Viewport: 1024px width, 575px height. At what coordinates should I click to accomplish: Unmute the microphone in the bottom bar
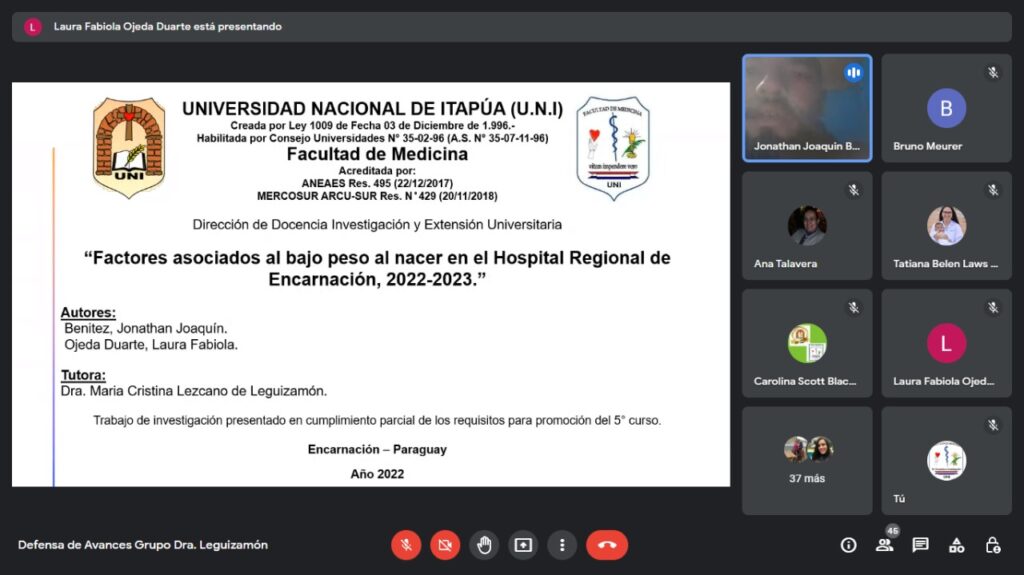pyautogui.click(x=406, y=545)
